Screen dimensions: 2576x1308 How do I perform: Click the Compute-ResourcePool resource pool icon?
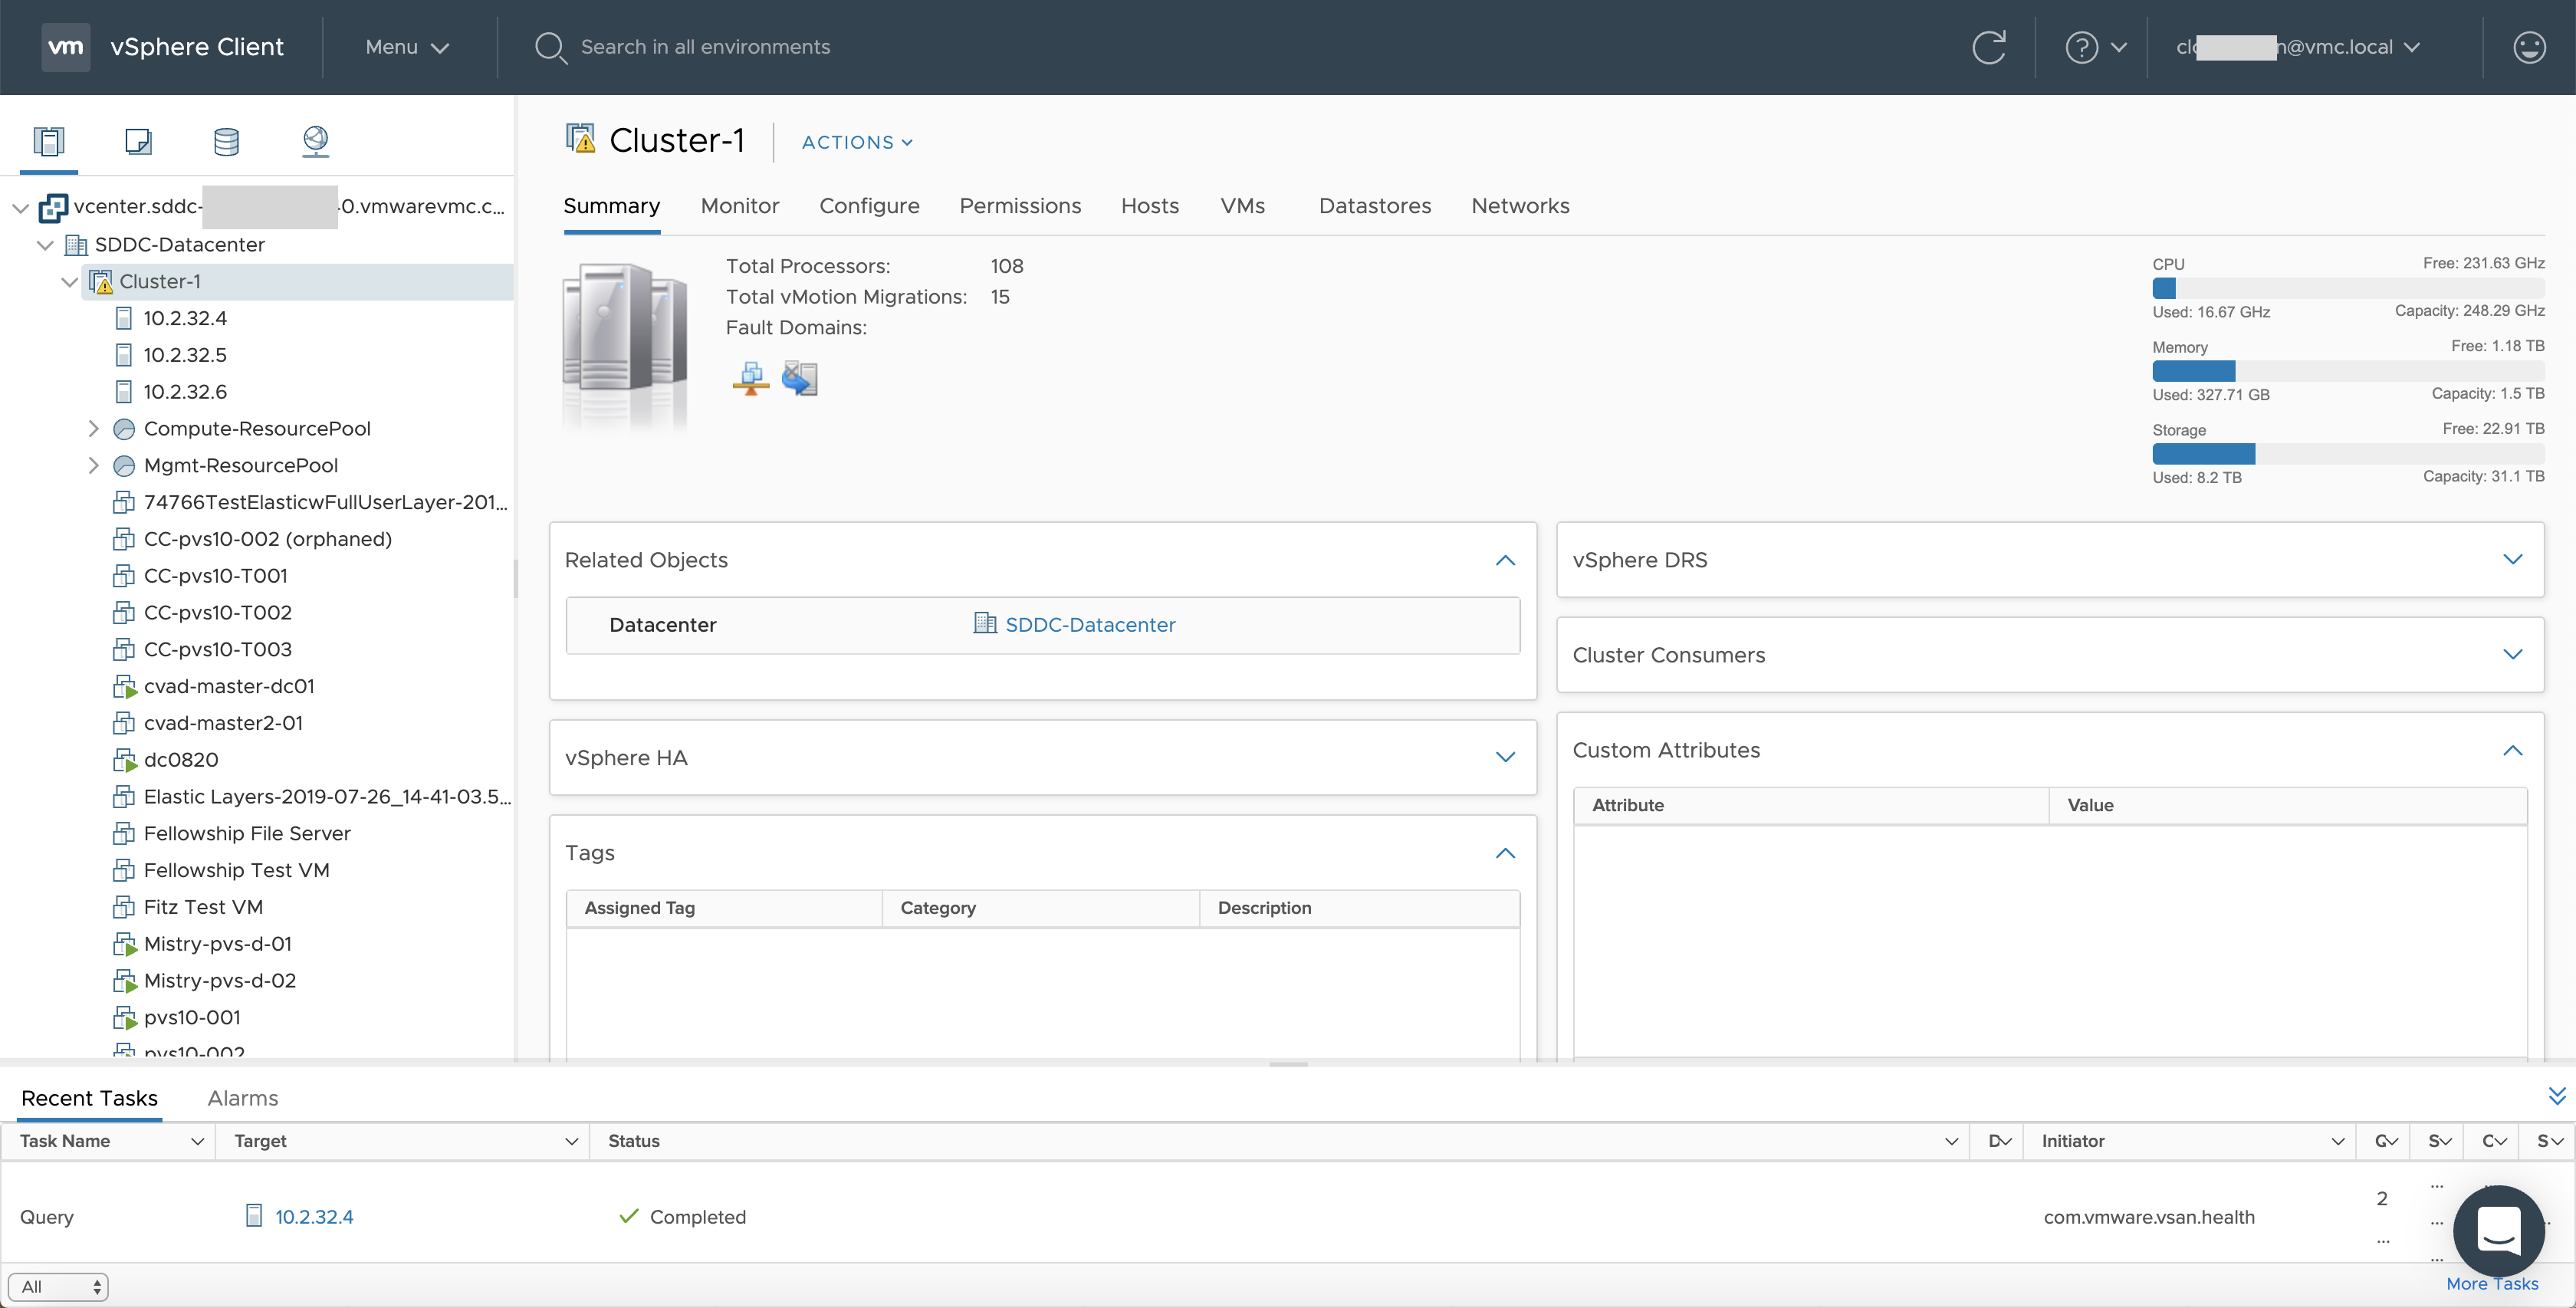click(125, 427)
